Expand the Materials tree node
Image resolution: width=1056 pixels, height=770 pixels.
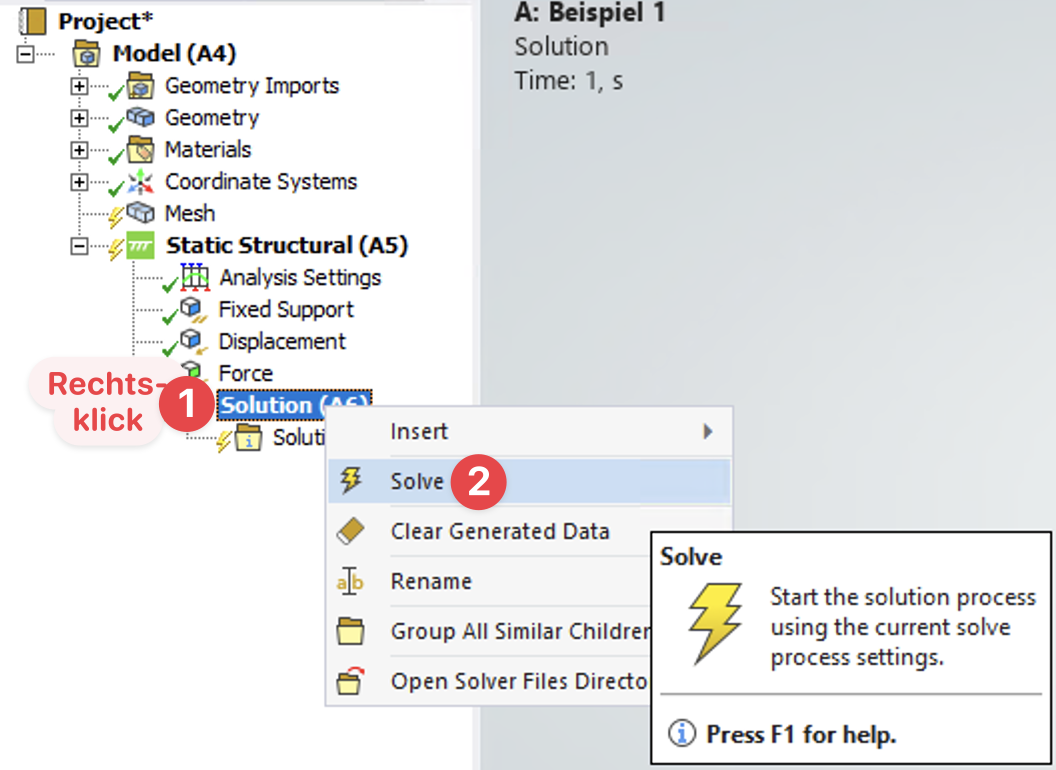pyautogui.click(x=79, y=150)
